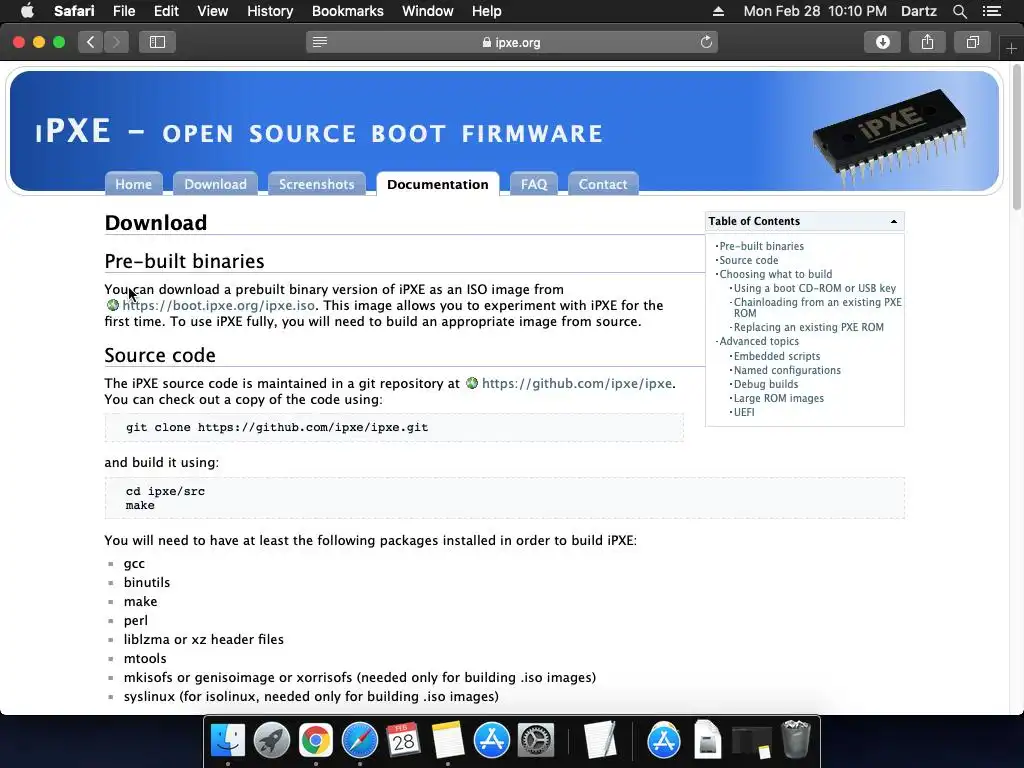
Task: Select the Documentation tab
Action: (x=438, y=184)
